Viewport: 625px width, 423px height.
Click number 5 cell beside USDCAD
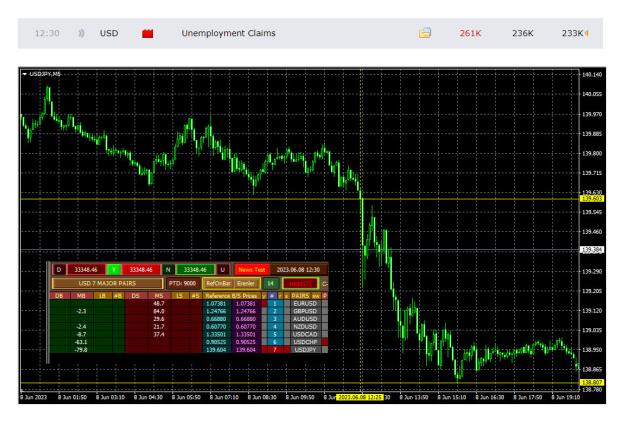click(275, 334)
